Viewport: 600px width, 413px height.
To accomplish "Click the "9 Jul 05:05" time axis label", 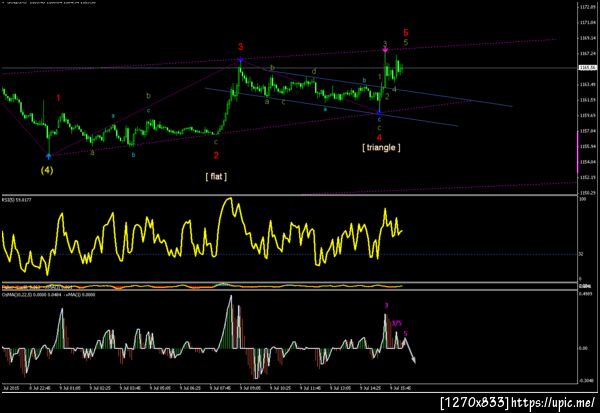I will click(x=161, y=388).
